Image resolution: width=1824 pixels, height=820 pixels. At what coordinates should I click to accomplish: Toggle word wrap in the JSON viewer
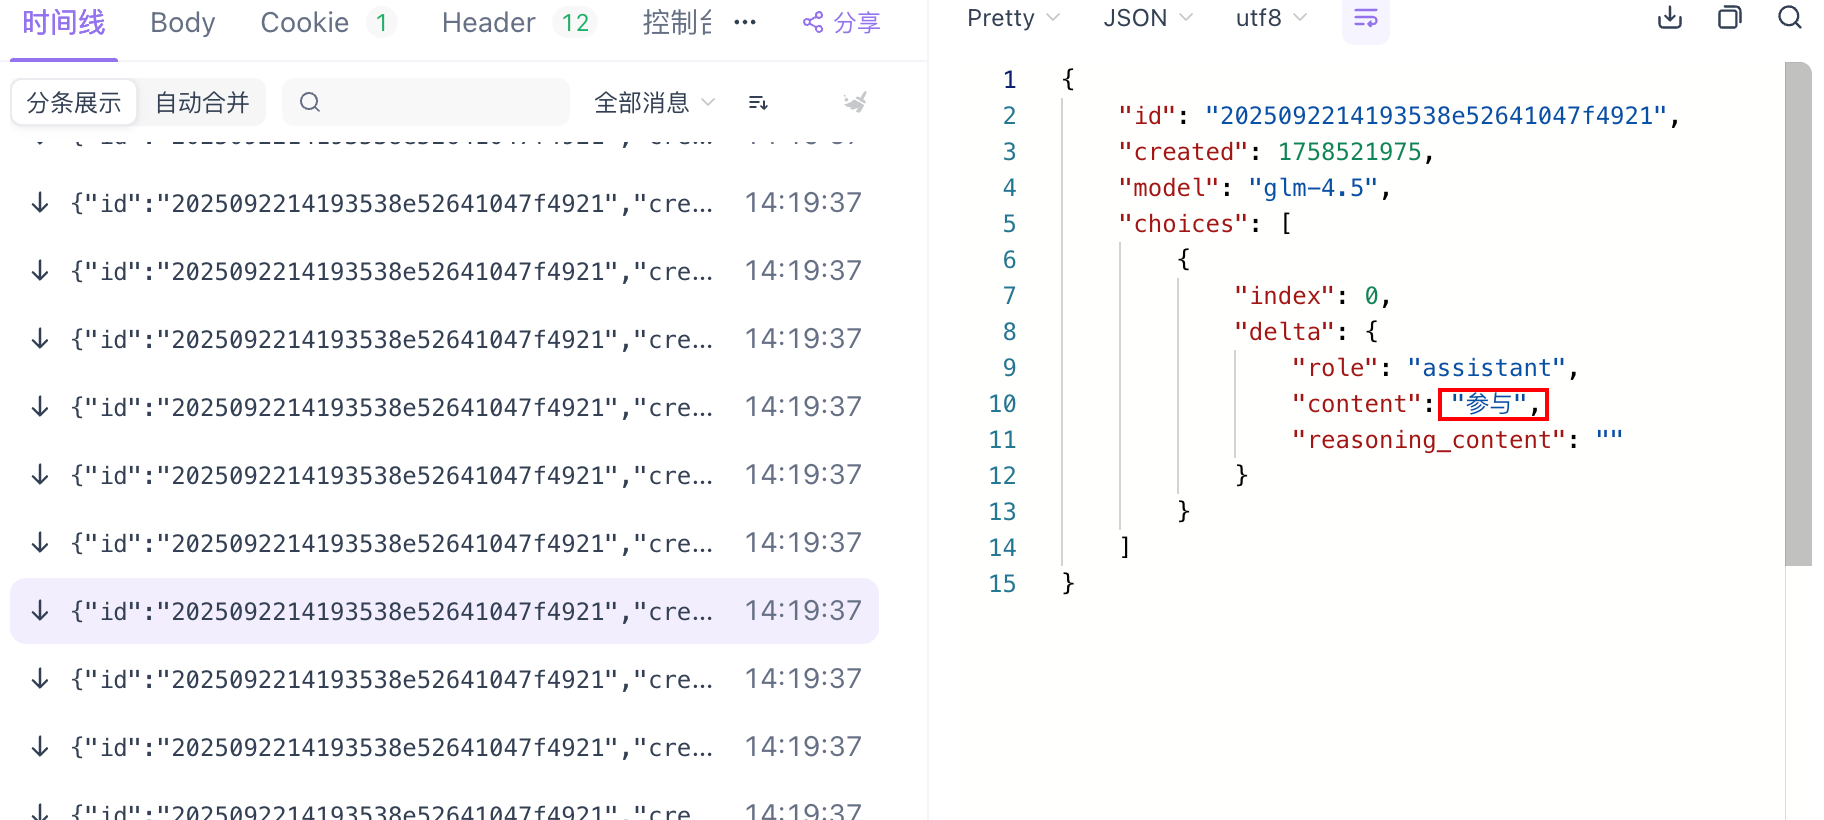pos(1365,19)
